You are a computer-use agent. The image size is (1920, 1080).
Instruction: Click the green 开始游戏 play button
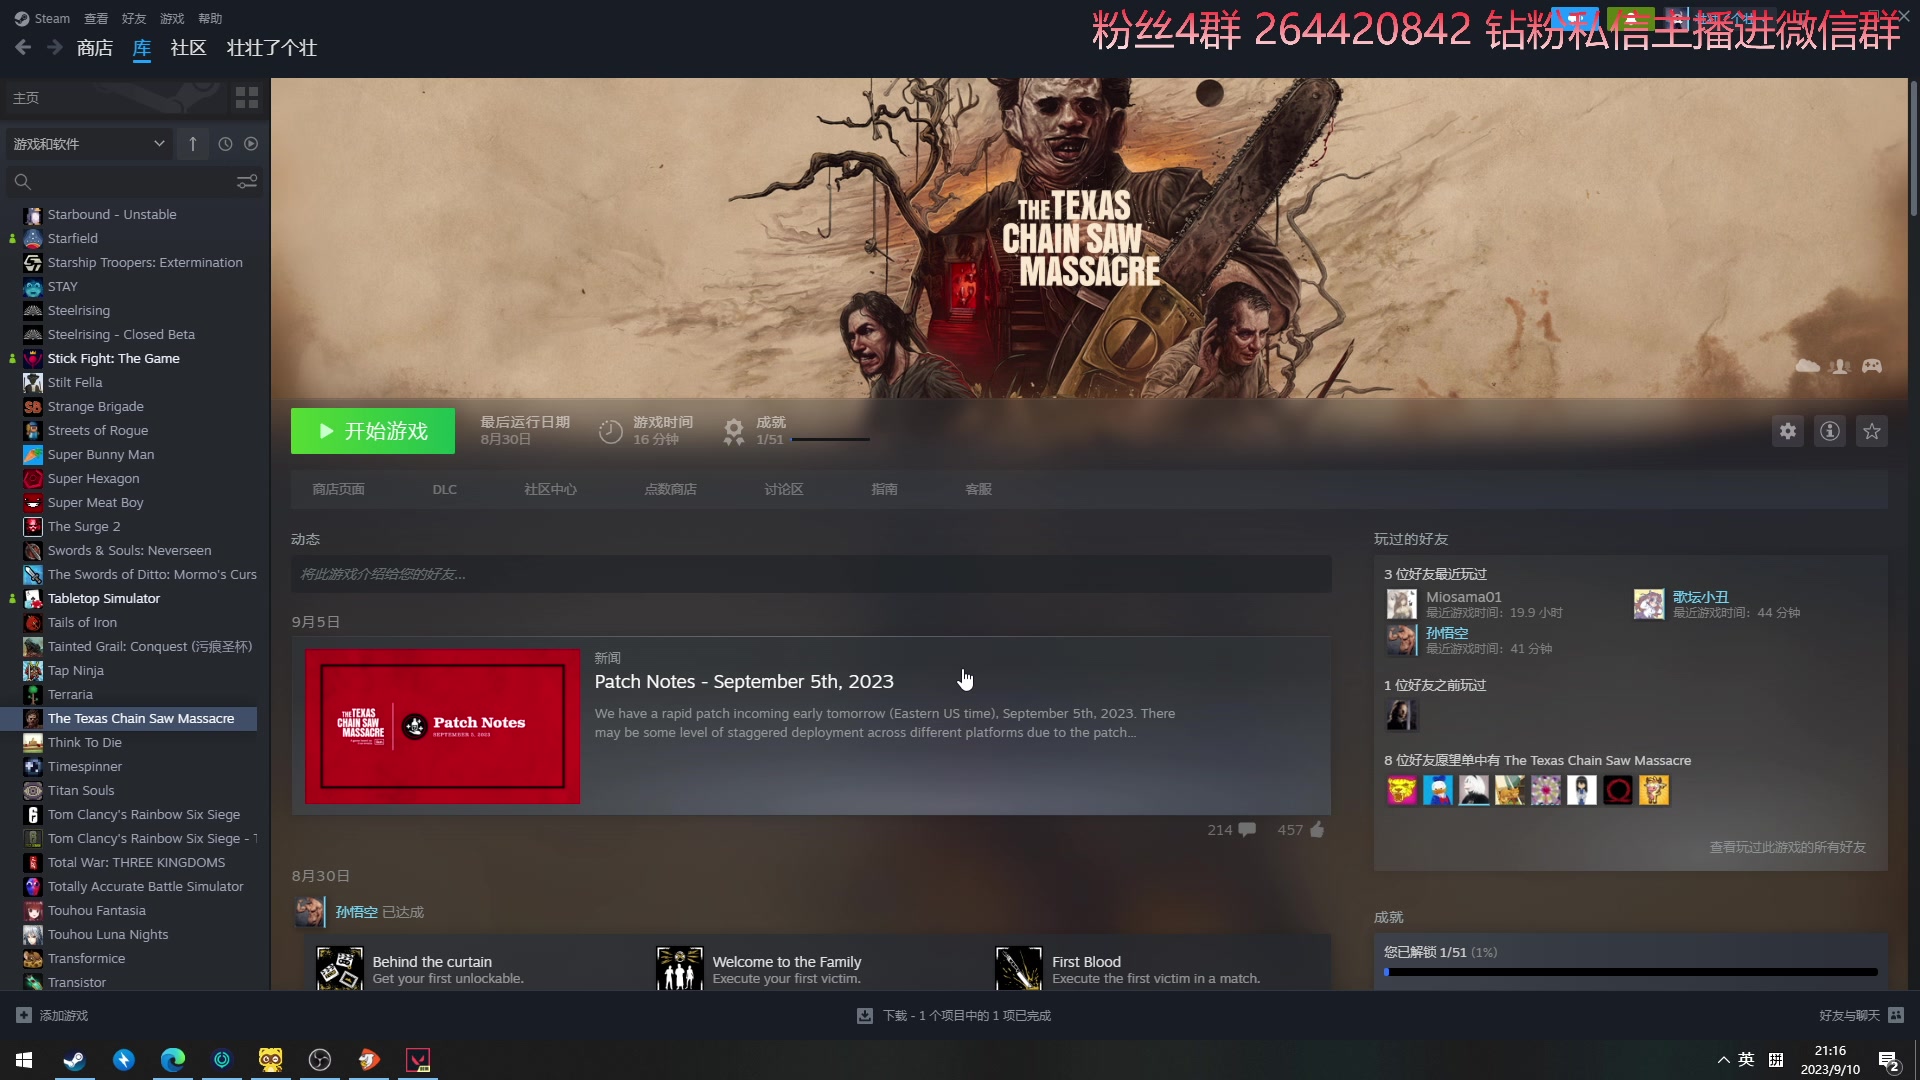tap(373, 431)
